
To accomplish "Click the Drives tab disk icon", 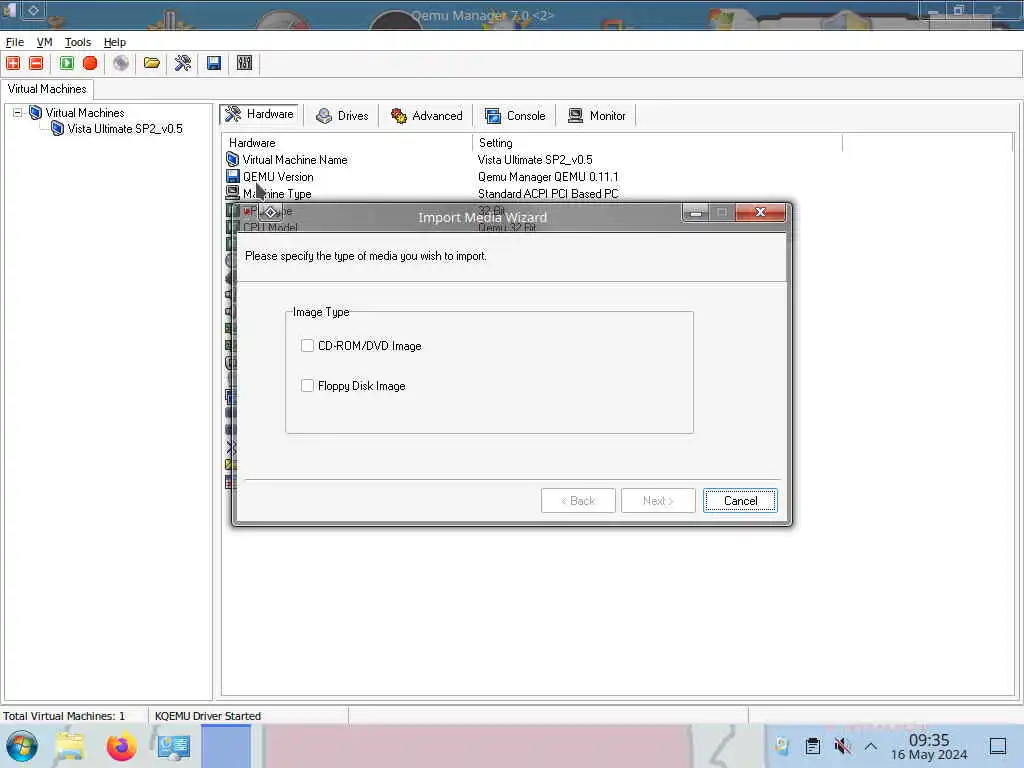I will (323, 116).
